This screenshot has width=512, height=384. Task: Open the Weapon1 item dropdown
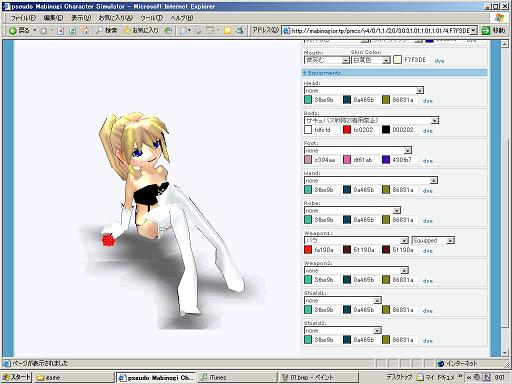(356, 240)
